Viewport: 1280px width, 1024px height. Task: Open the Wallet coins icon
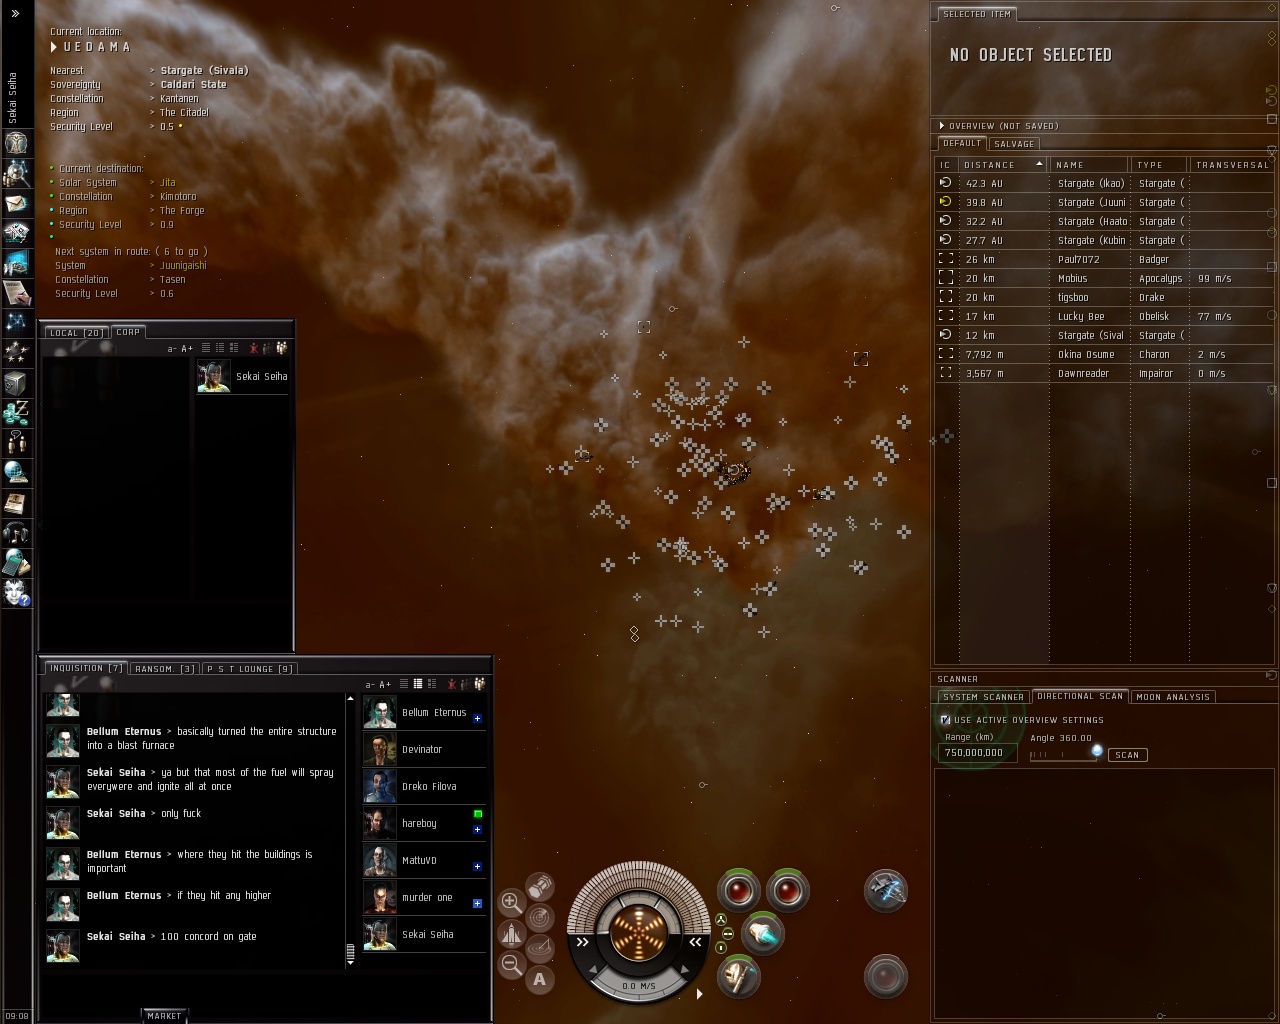tap(16, 412)
